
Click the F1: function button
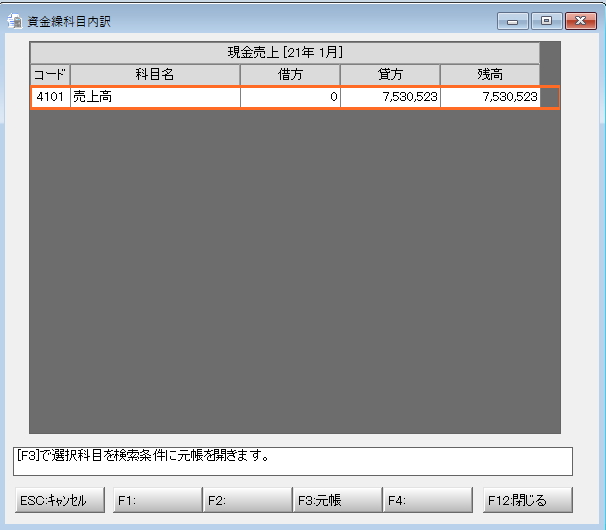click(x=158, y=500)
